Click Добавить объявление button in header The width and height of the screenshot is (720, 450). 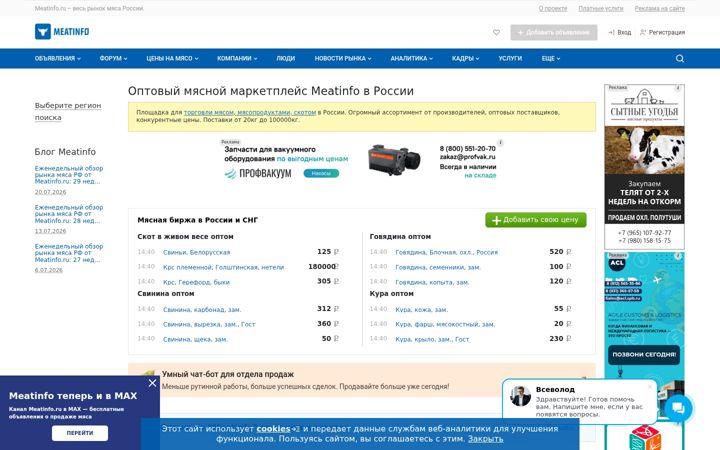point(554,32)
